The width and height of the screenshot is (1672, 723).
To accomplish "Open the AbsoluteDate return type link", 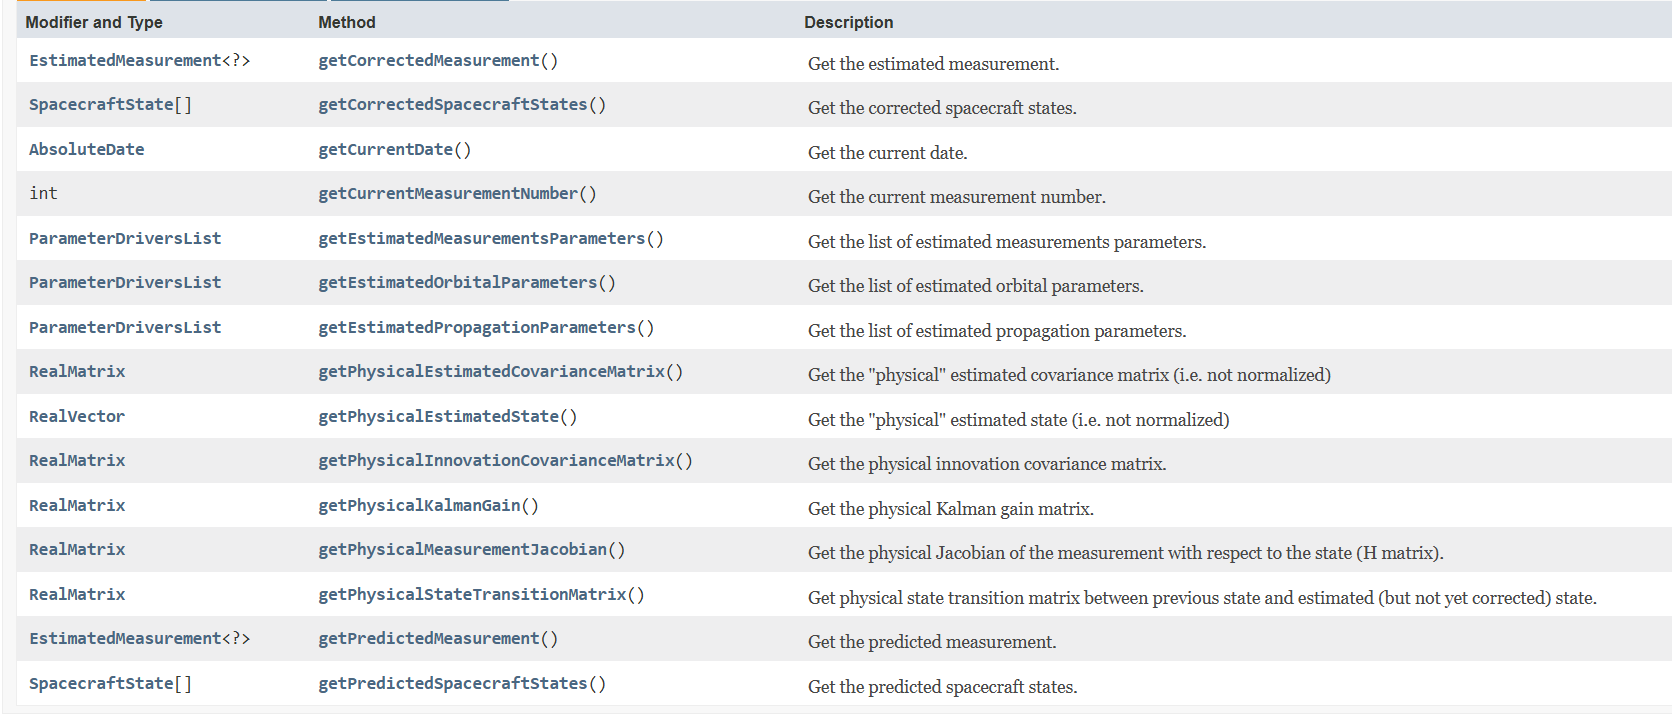I will [x=86, y=150].
